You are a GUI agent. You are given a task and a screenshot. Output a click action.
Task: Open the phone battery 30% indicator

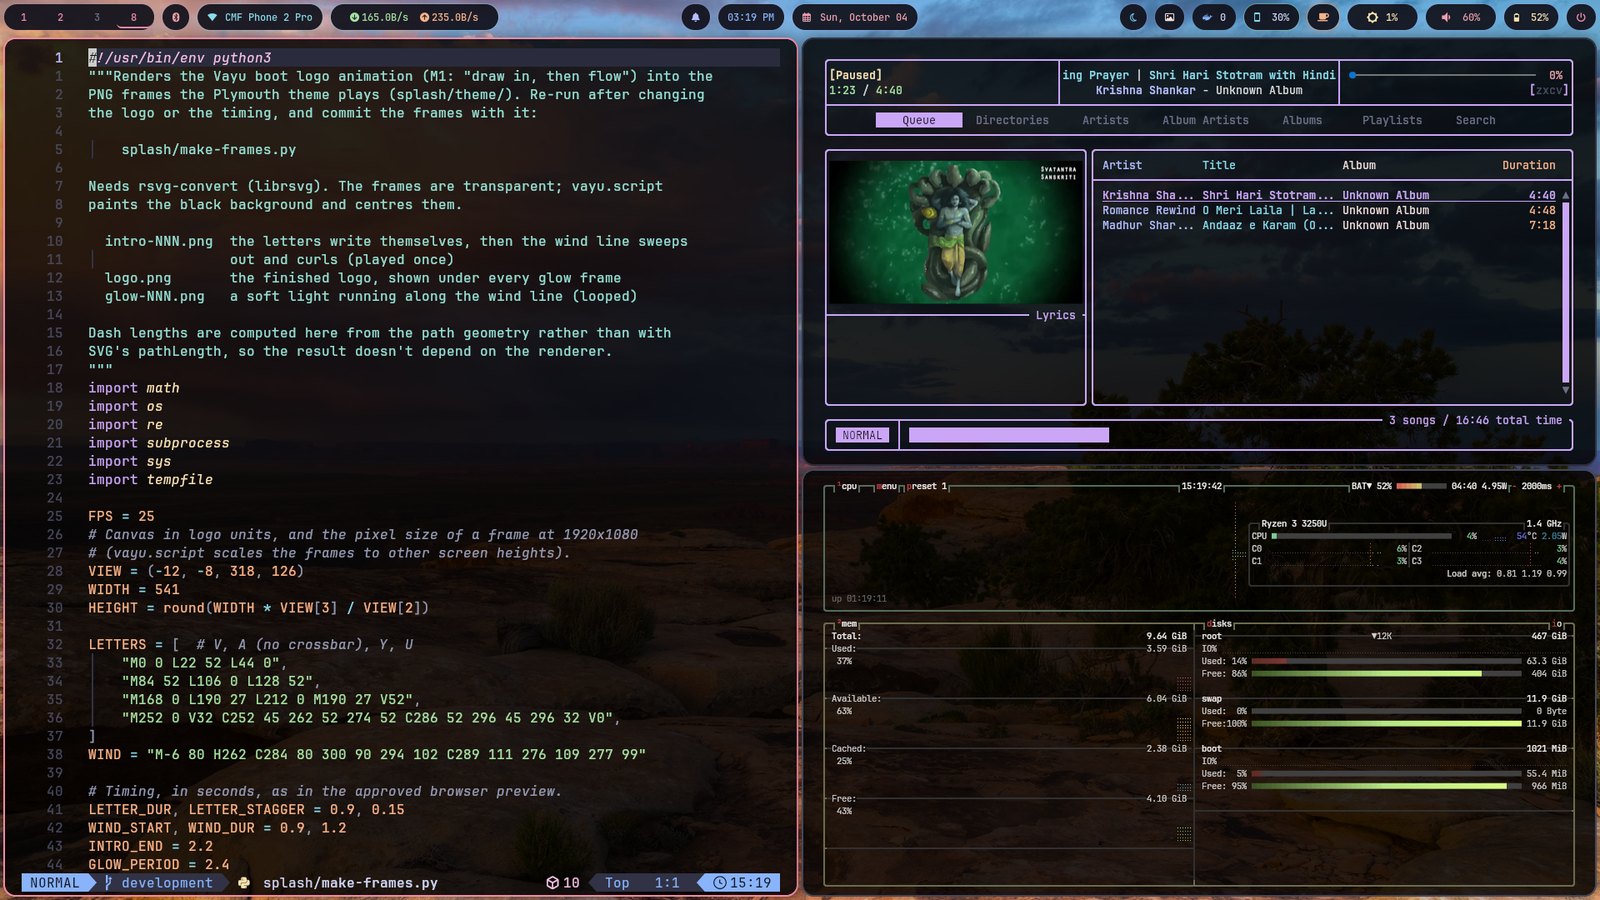coord(1272,17)
